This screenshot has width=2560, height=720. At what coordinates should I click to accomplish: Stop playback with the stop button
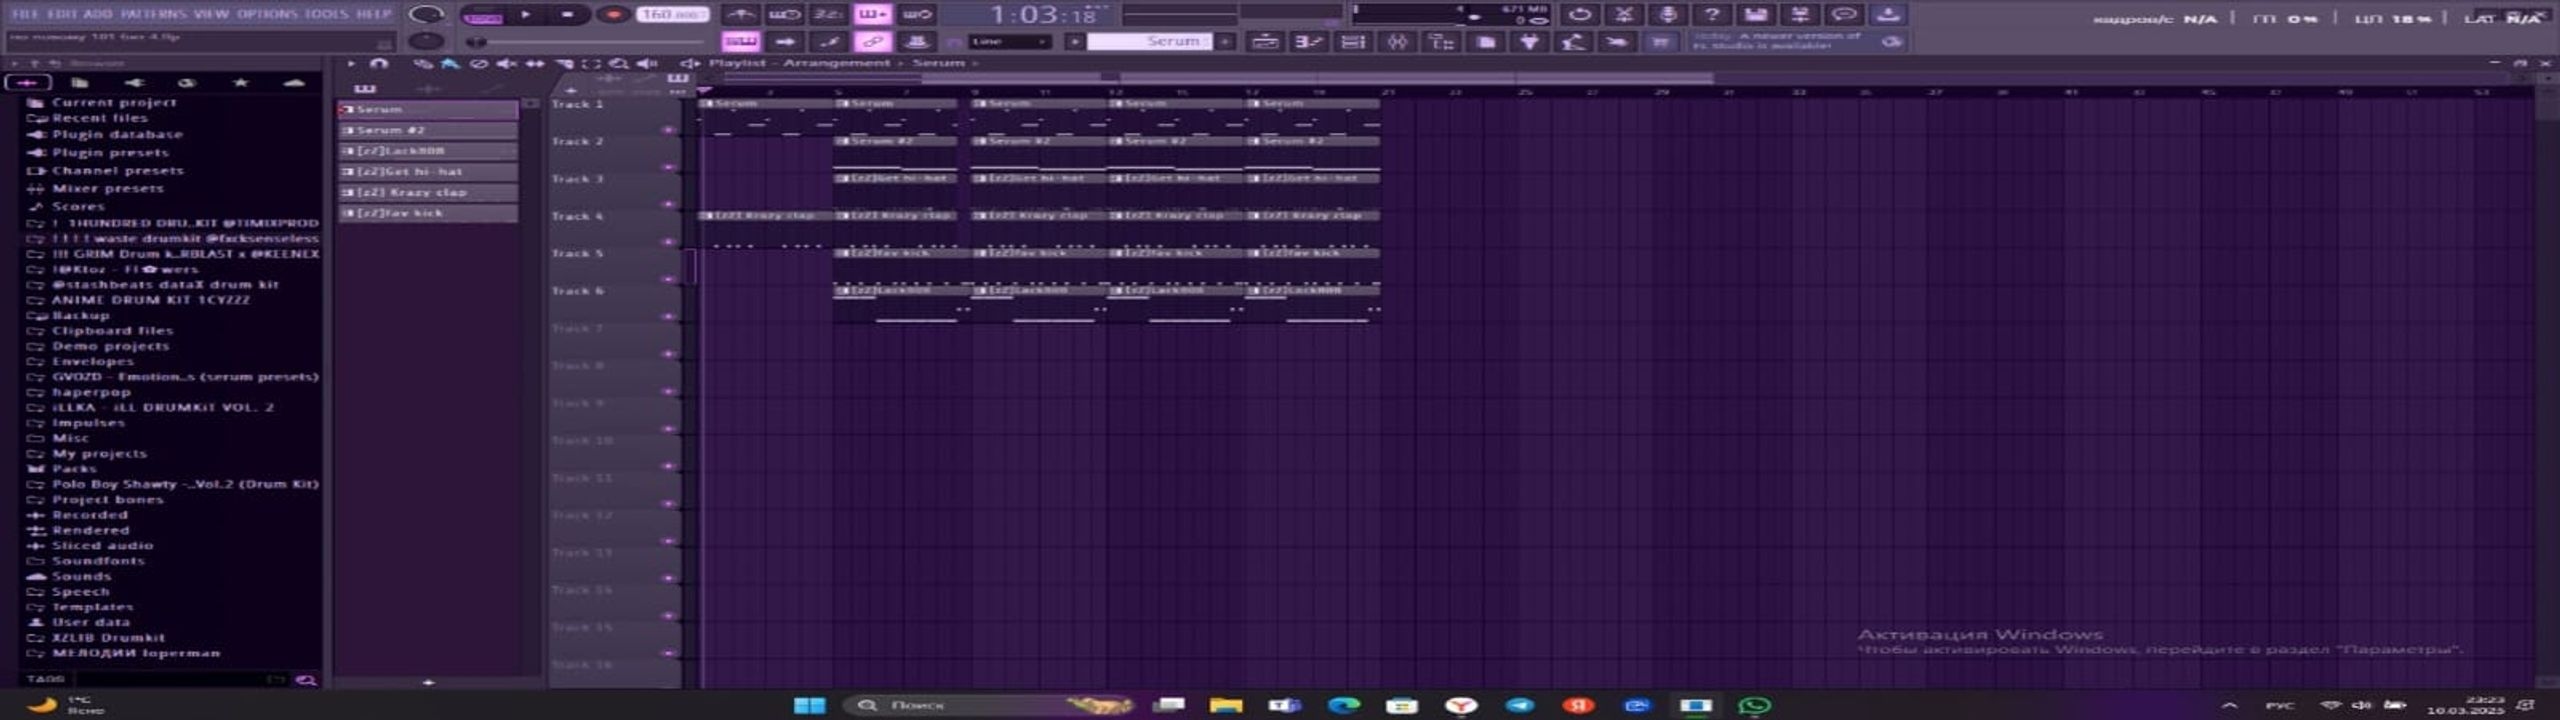(x=567, y=15)
